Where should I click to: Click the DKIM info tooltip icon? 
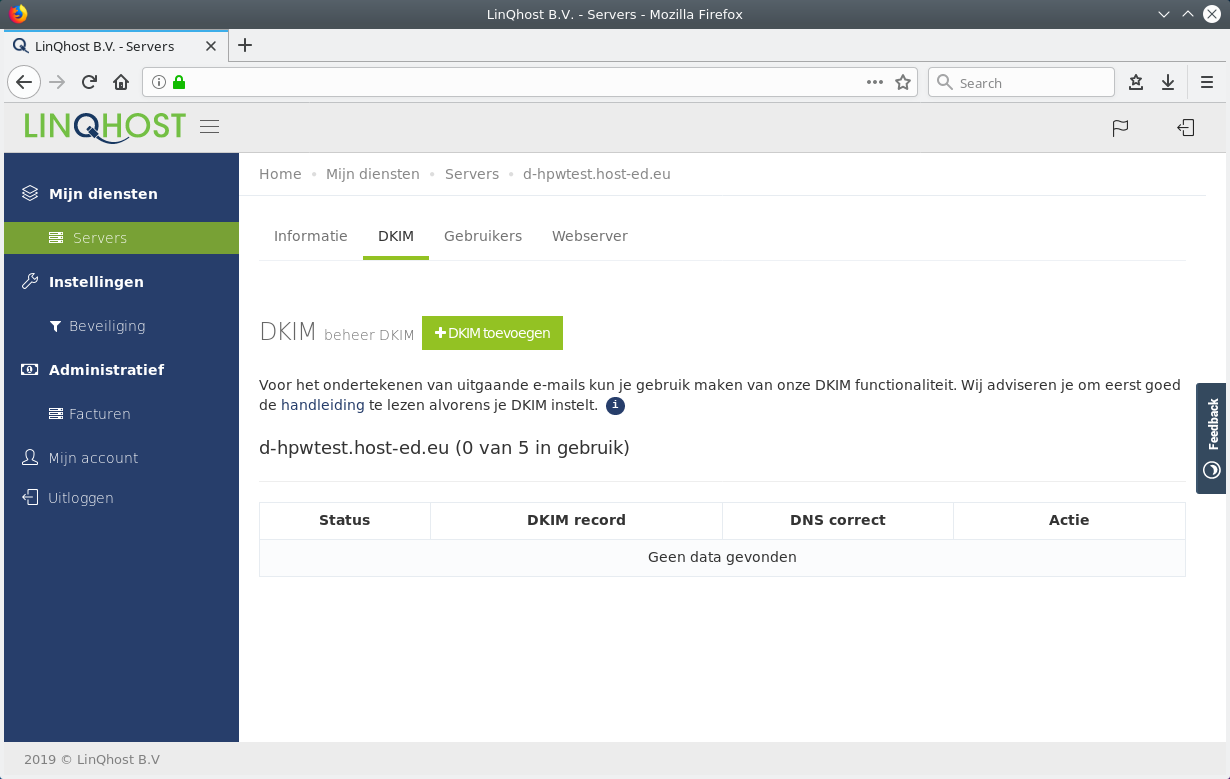615,405
